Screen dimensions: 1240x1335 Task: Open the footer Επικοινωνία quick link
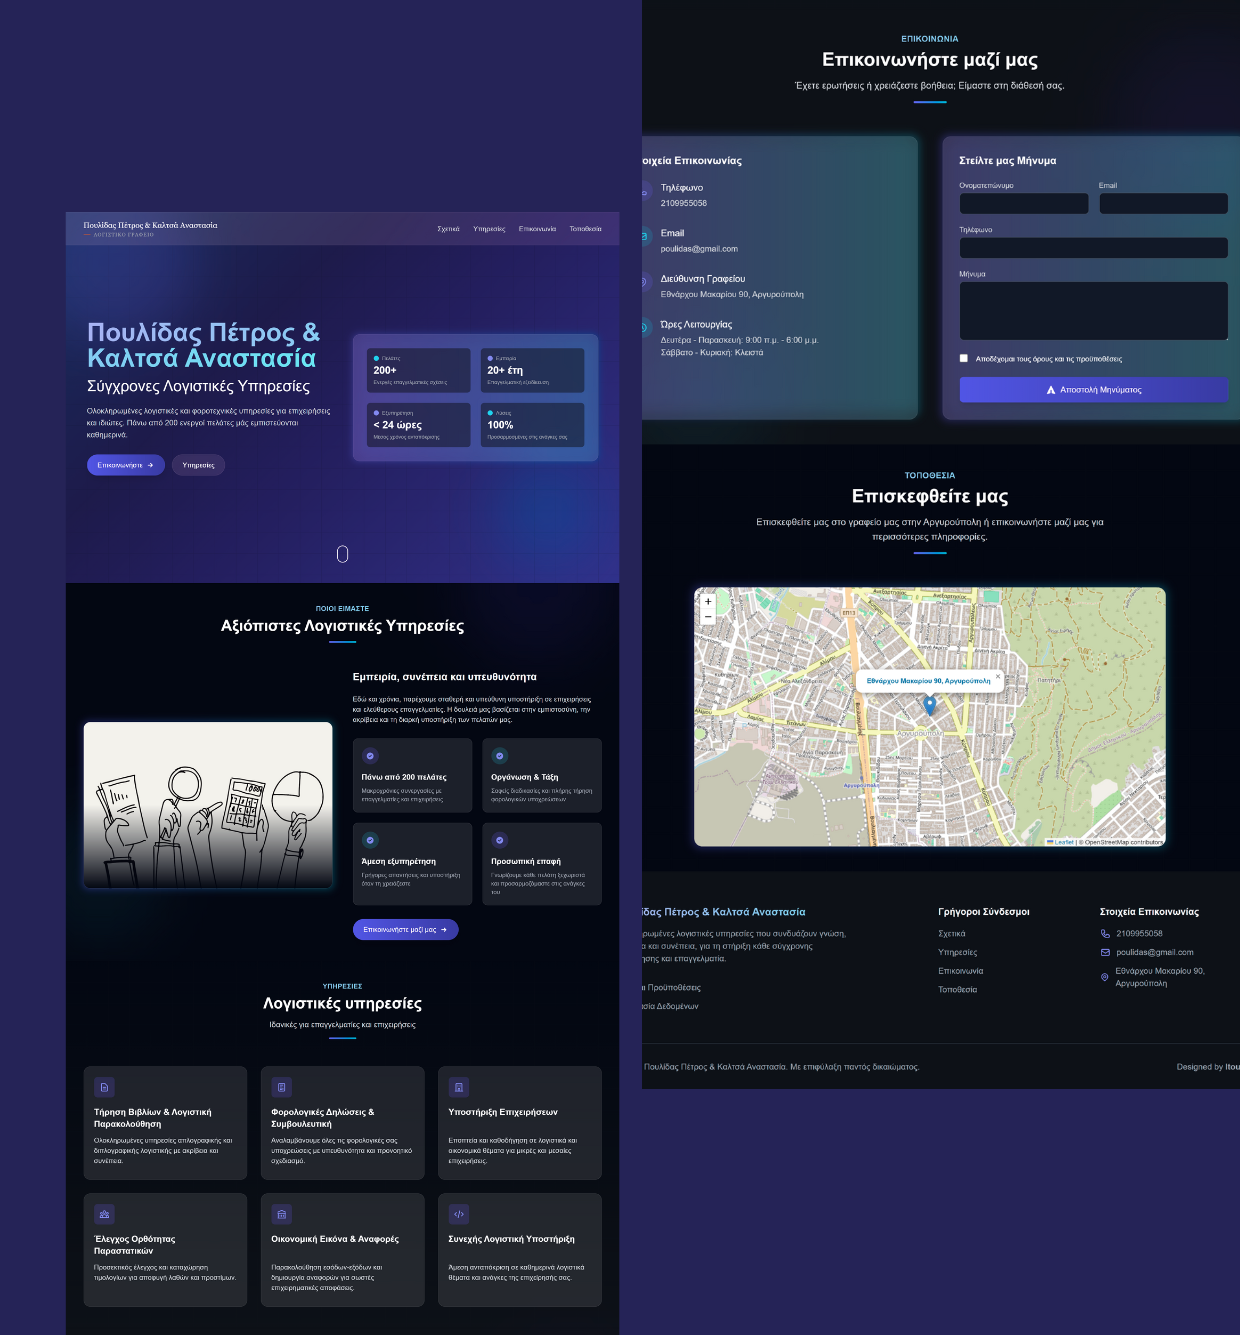[x=961, y=971]
